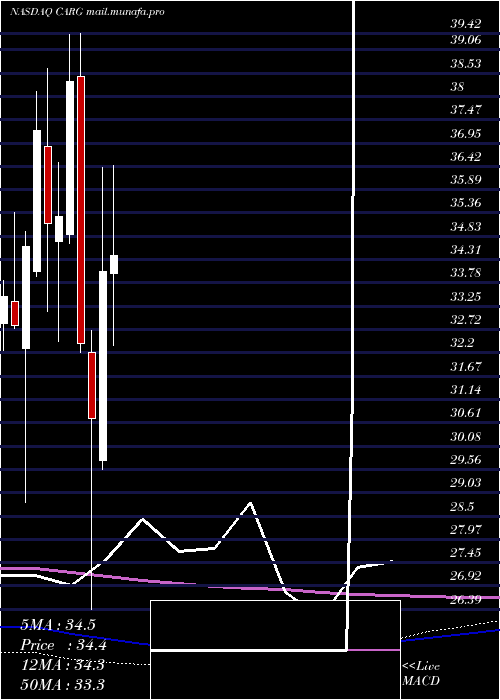500x700 pixels.
Task: Click the 12MA : 34.3 legend entry
Action: 62,665
